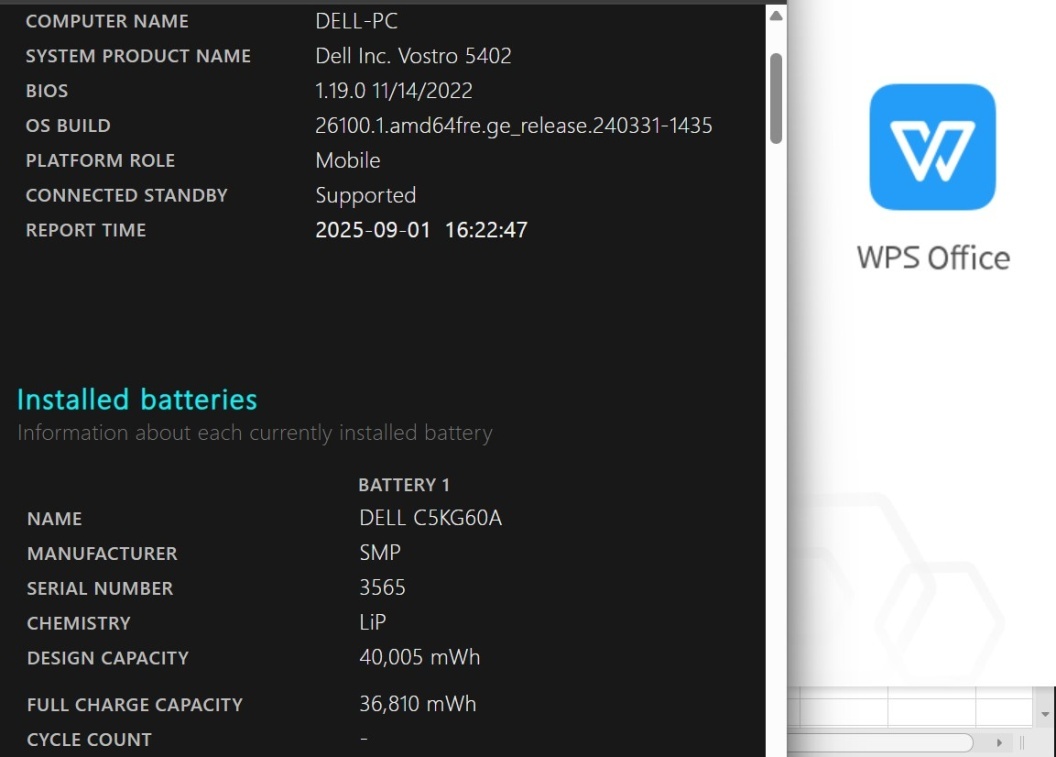Viewport: 1056px width, 757px height.
Task: Click the 'DELL C5KG60A' battery name
Action: click(x=430, y=518)
